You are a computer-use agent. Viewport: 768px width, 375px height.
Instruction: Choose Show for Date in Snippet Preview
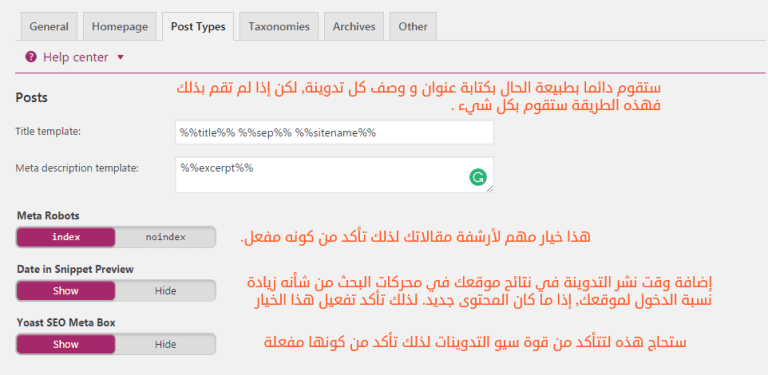pos(66,291)
